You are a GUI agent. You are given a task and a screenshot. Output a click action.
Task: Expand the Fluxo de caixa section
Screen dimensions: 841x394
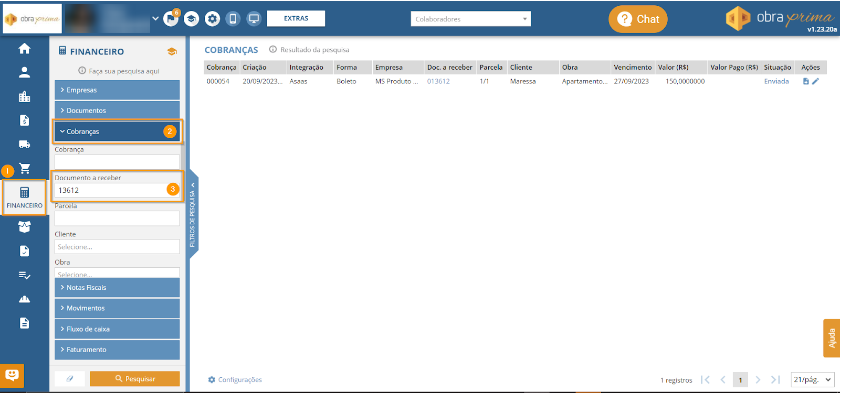117,329
